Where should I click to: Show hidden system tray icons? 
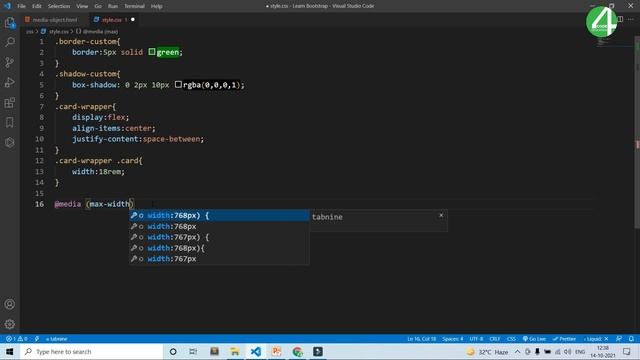(517, 351)
